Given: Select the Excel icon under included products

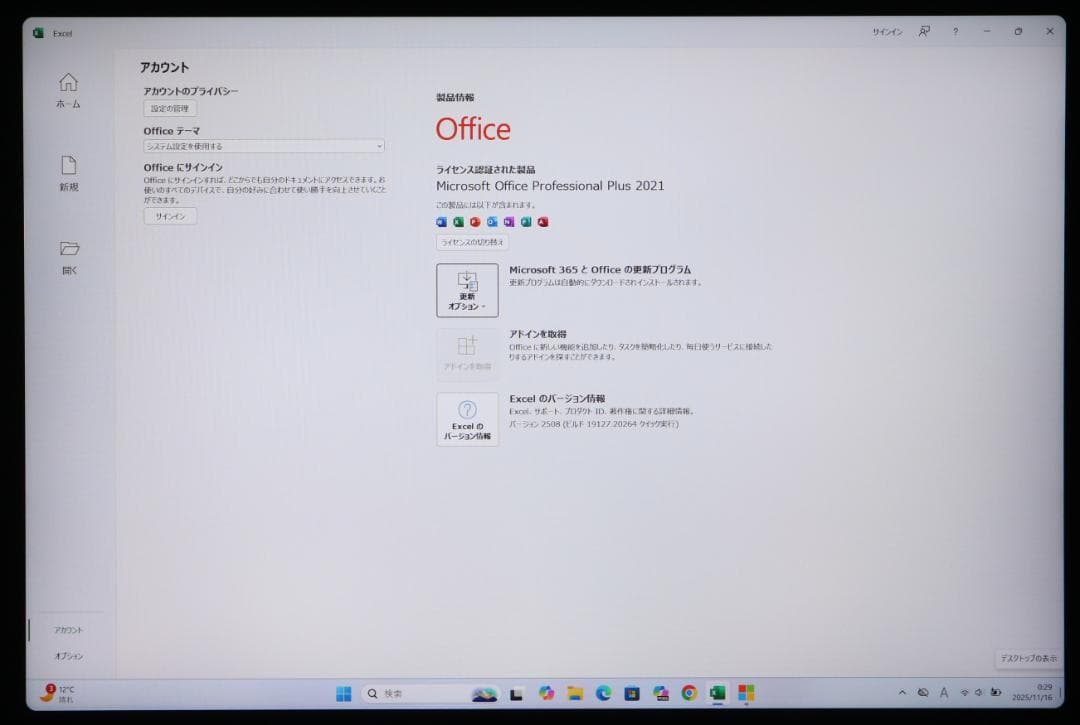Looking at the screenshot, I should coord(458,222).
